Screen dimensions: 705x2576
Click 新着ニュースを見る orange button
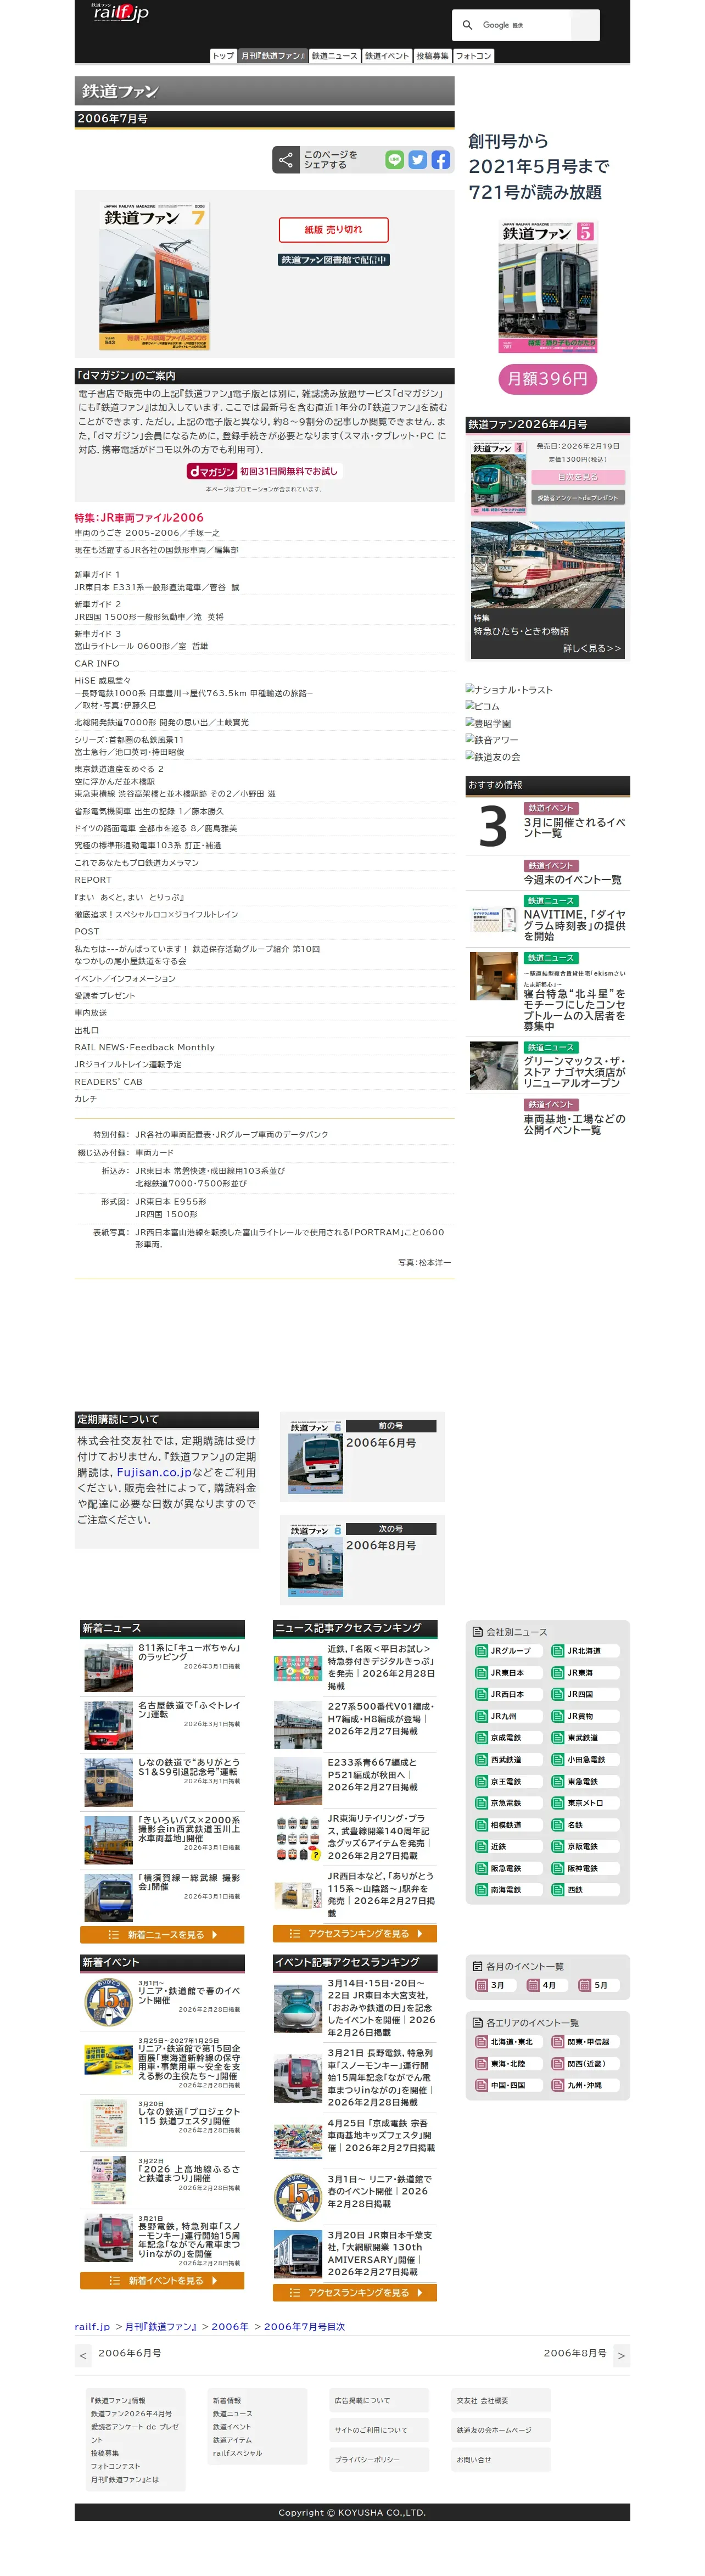(x=162, y=1935)
